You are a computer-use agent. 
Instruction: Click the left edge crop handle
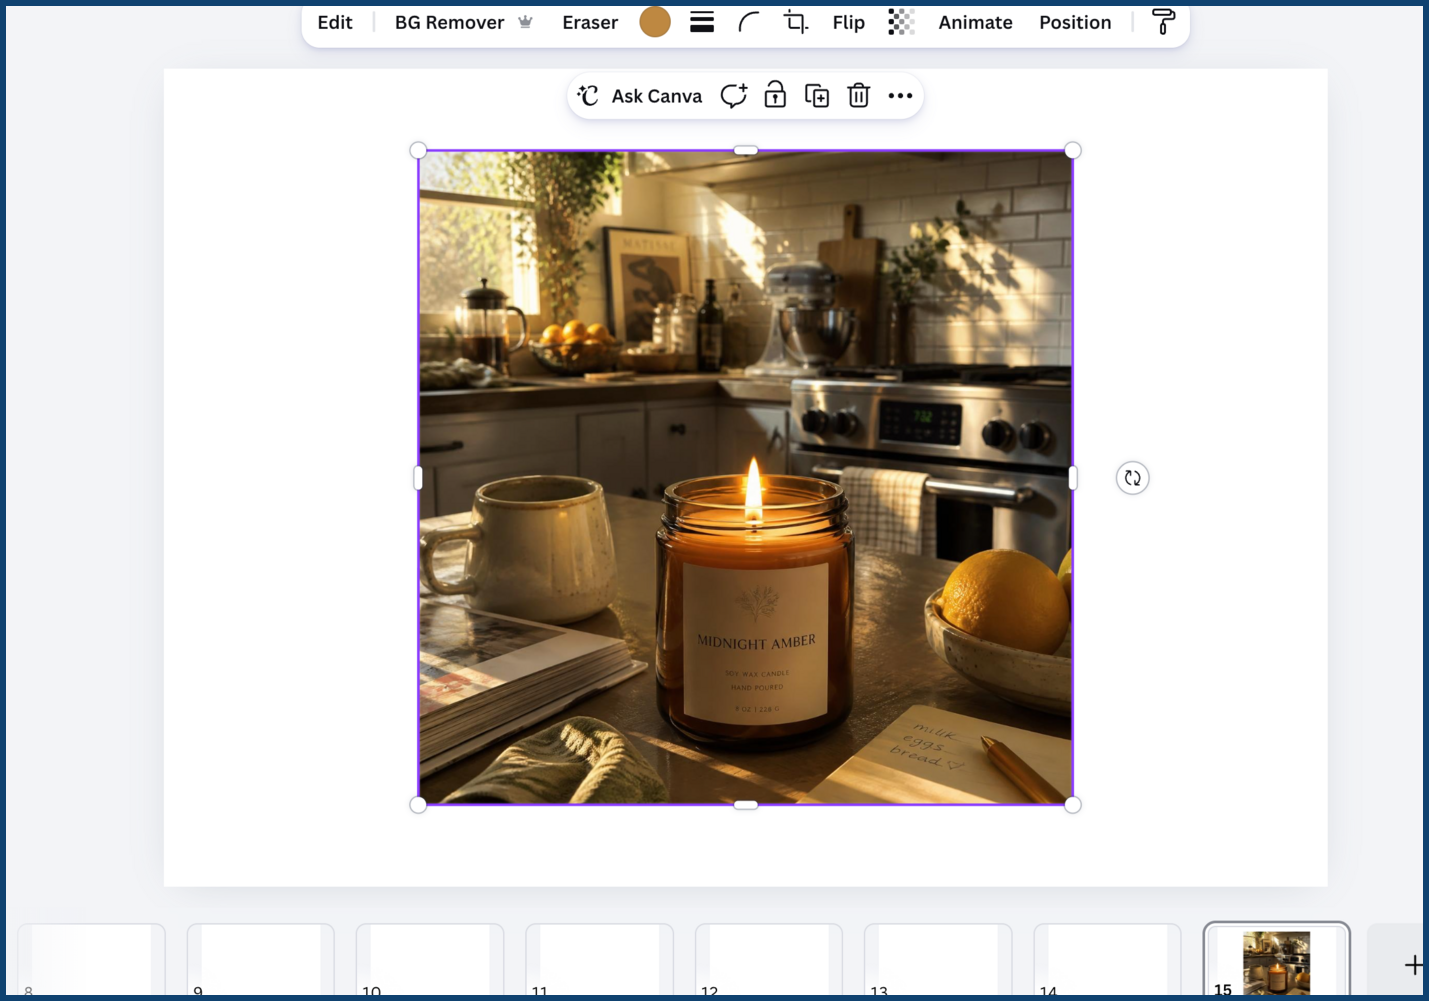point(418,478)
